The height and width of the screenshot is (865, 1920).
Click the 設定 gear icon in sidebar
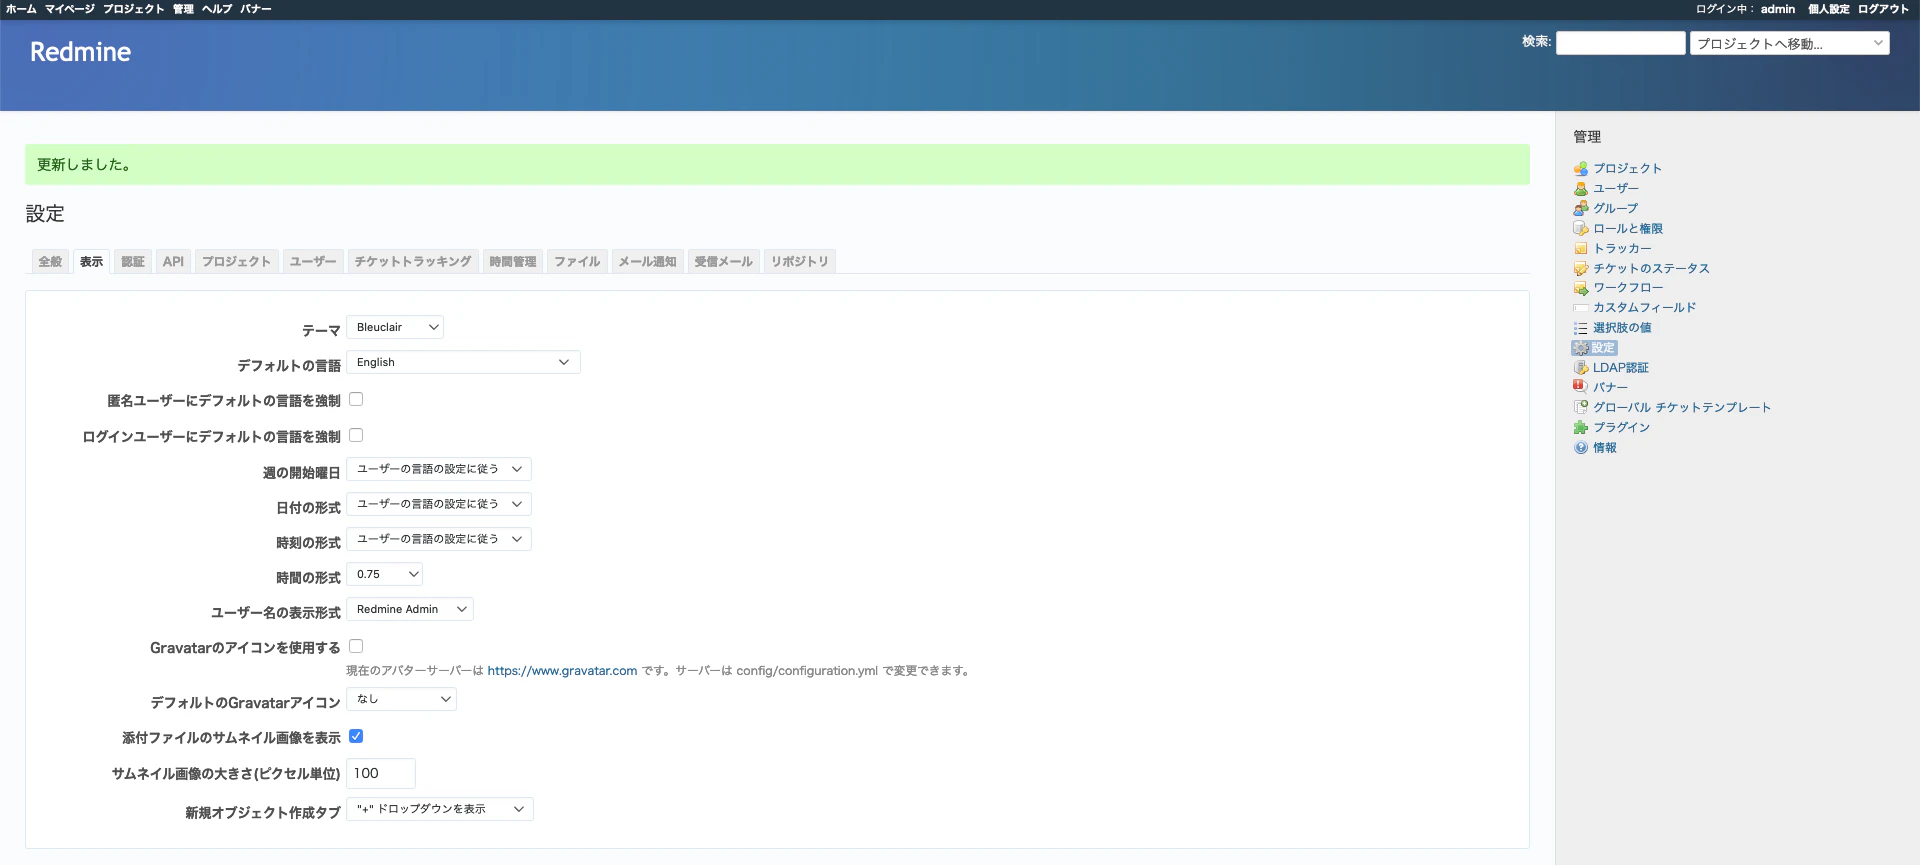pos(1580,348)
